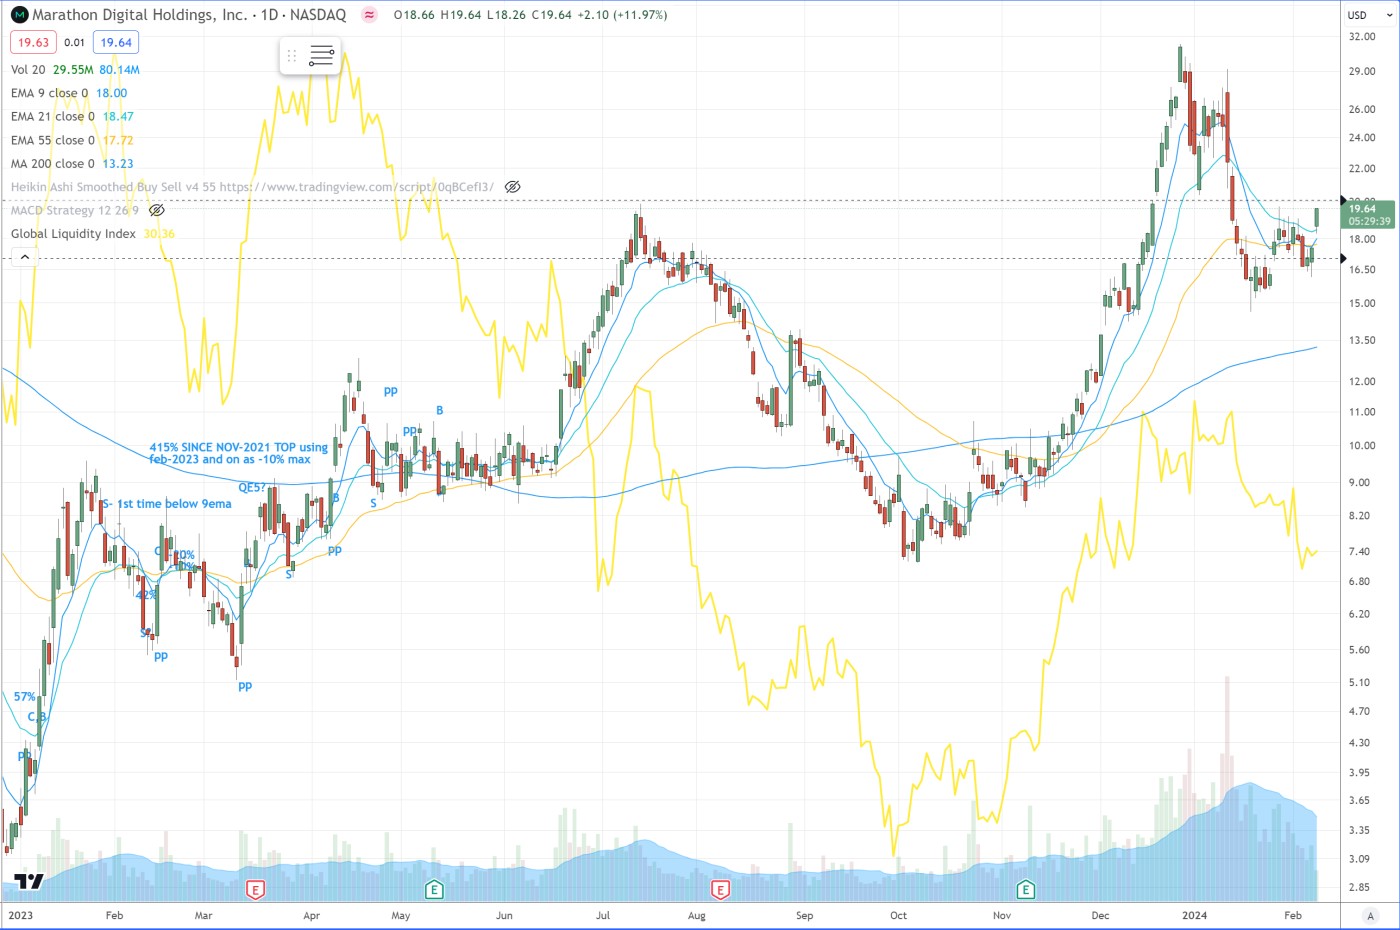Click the blue 19.64 buy price button
This screenshot has height=930, width=1400.
pyautogui.click(x=116, y=42)
